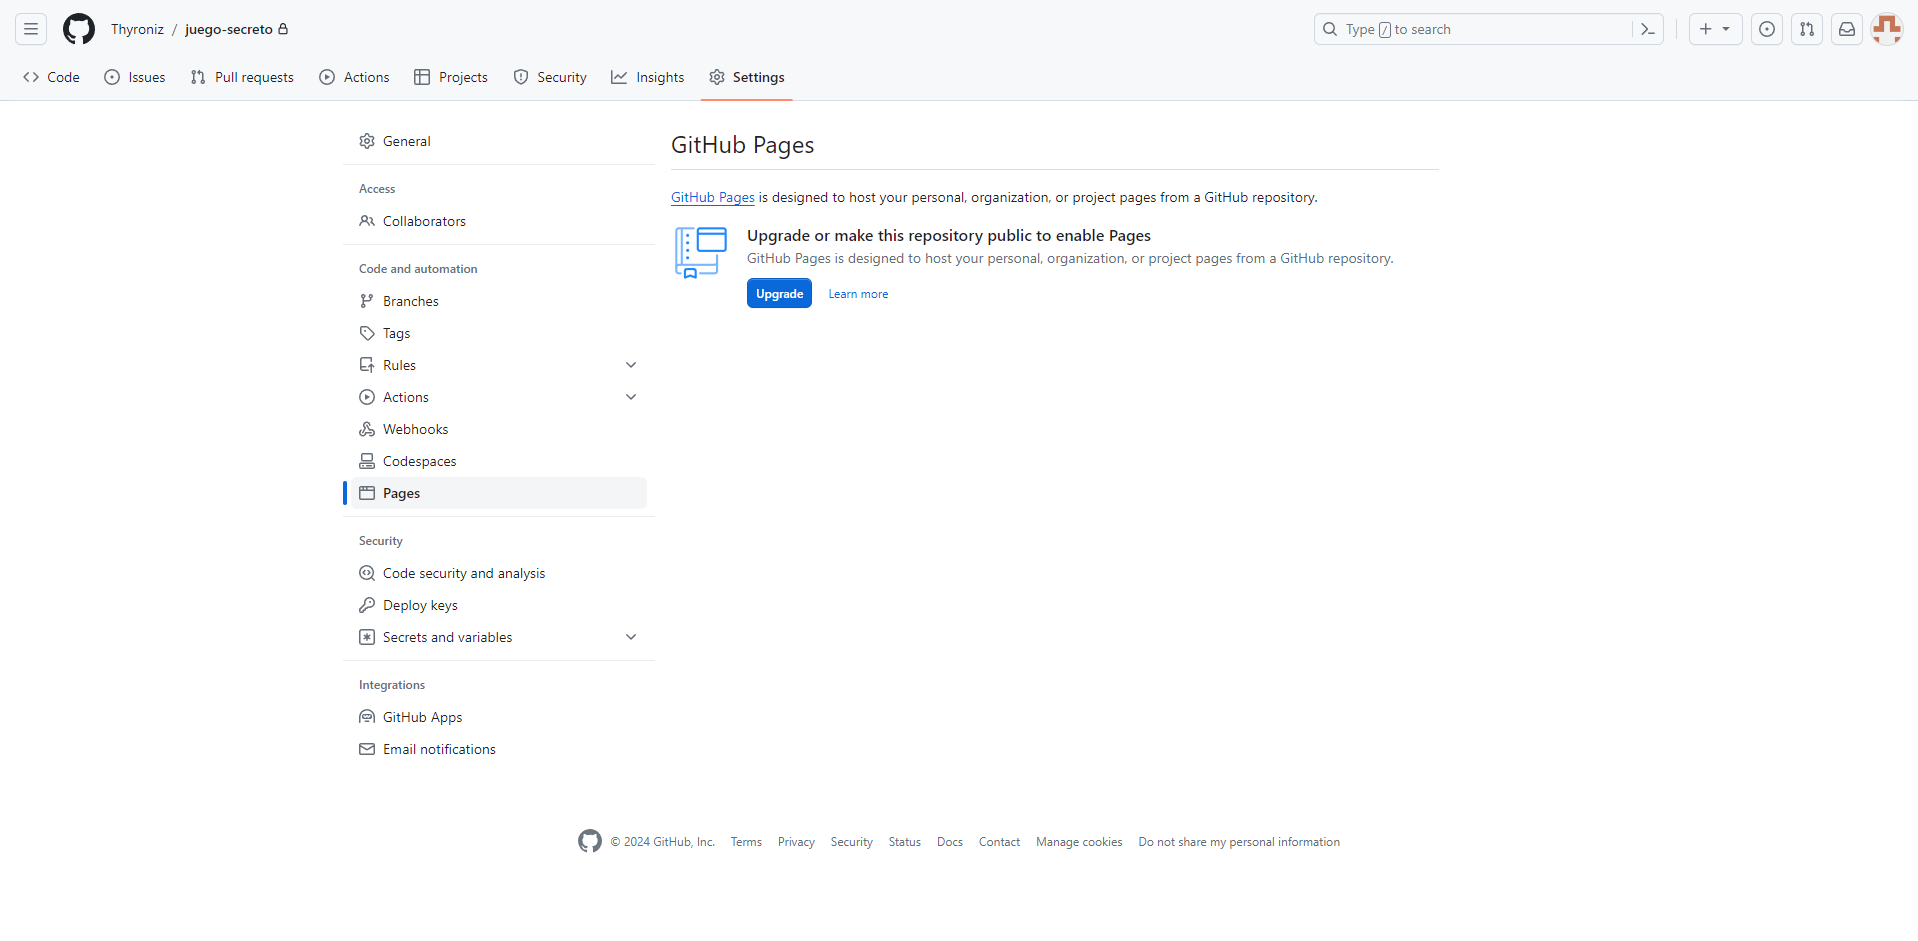Click Do not share my personal information
Image resolution: width=1918 pixels, height=941 pixels.
pyautogui.click(x=1239, y=842)
